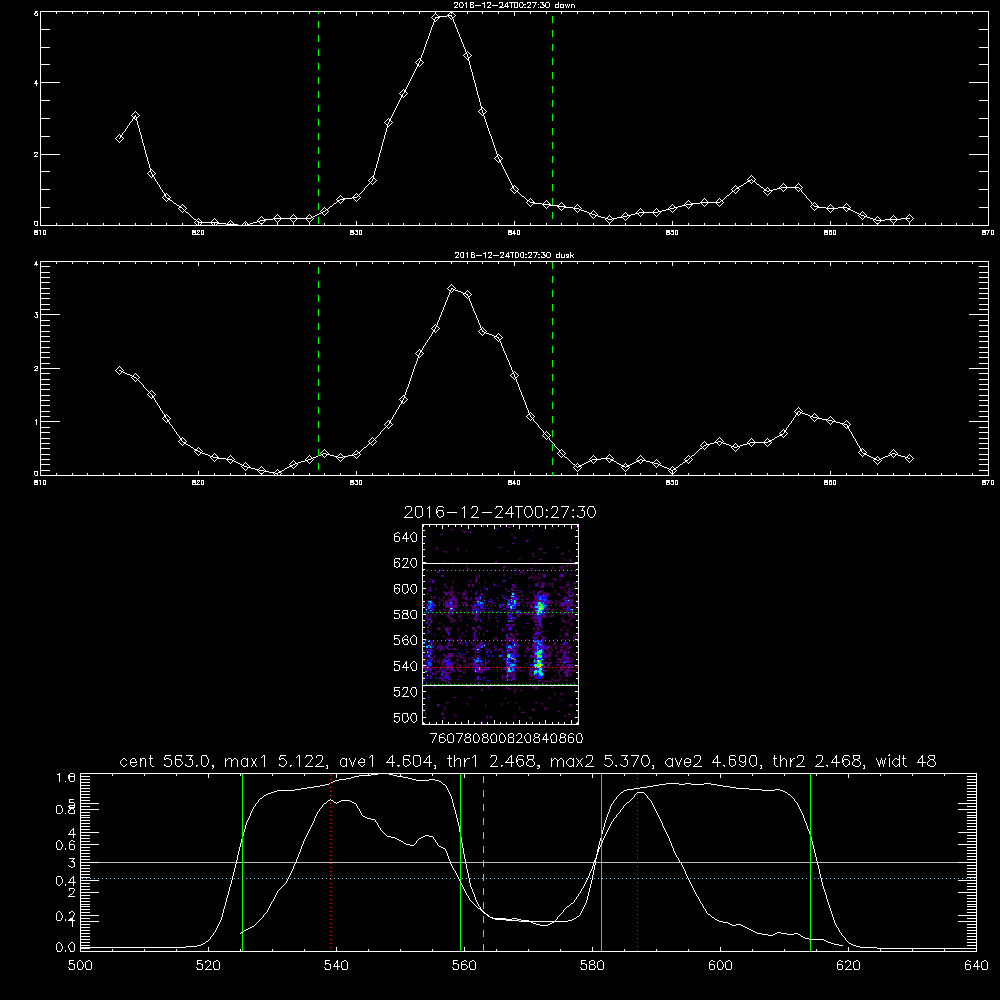Click the '0.0' label on bottom plot y-axis
The width and height of the screenshot is (1000, 1000).
pos(65,948)
